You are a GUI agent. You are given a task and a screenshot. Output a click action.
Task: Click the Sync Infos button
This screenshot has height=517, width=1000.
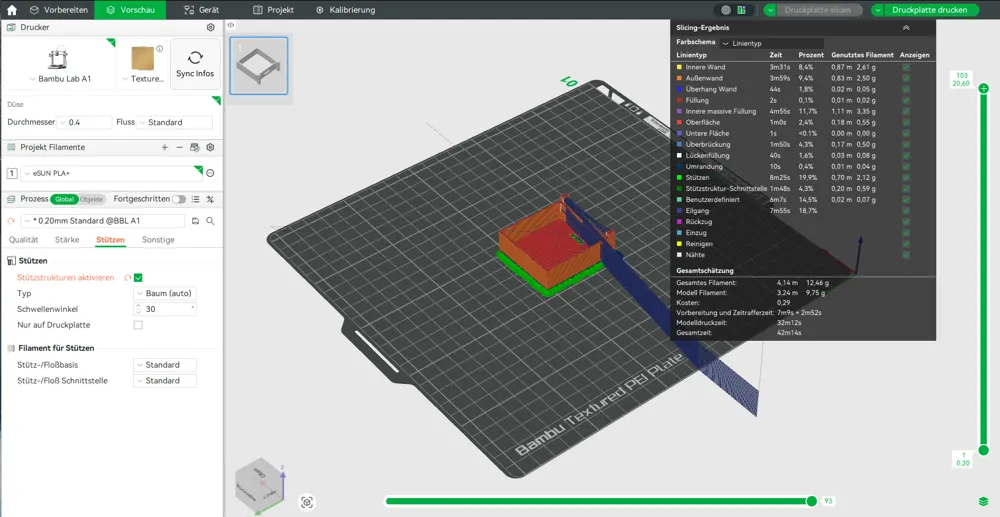[195, 65]
